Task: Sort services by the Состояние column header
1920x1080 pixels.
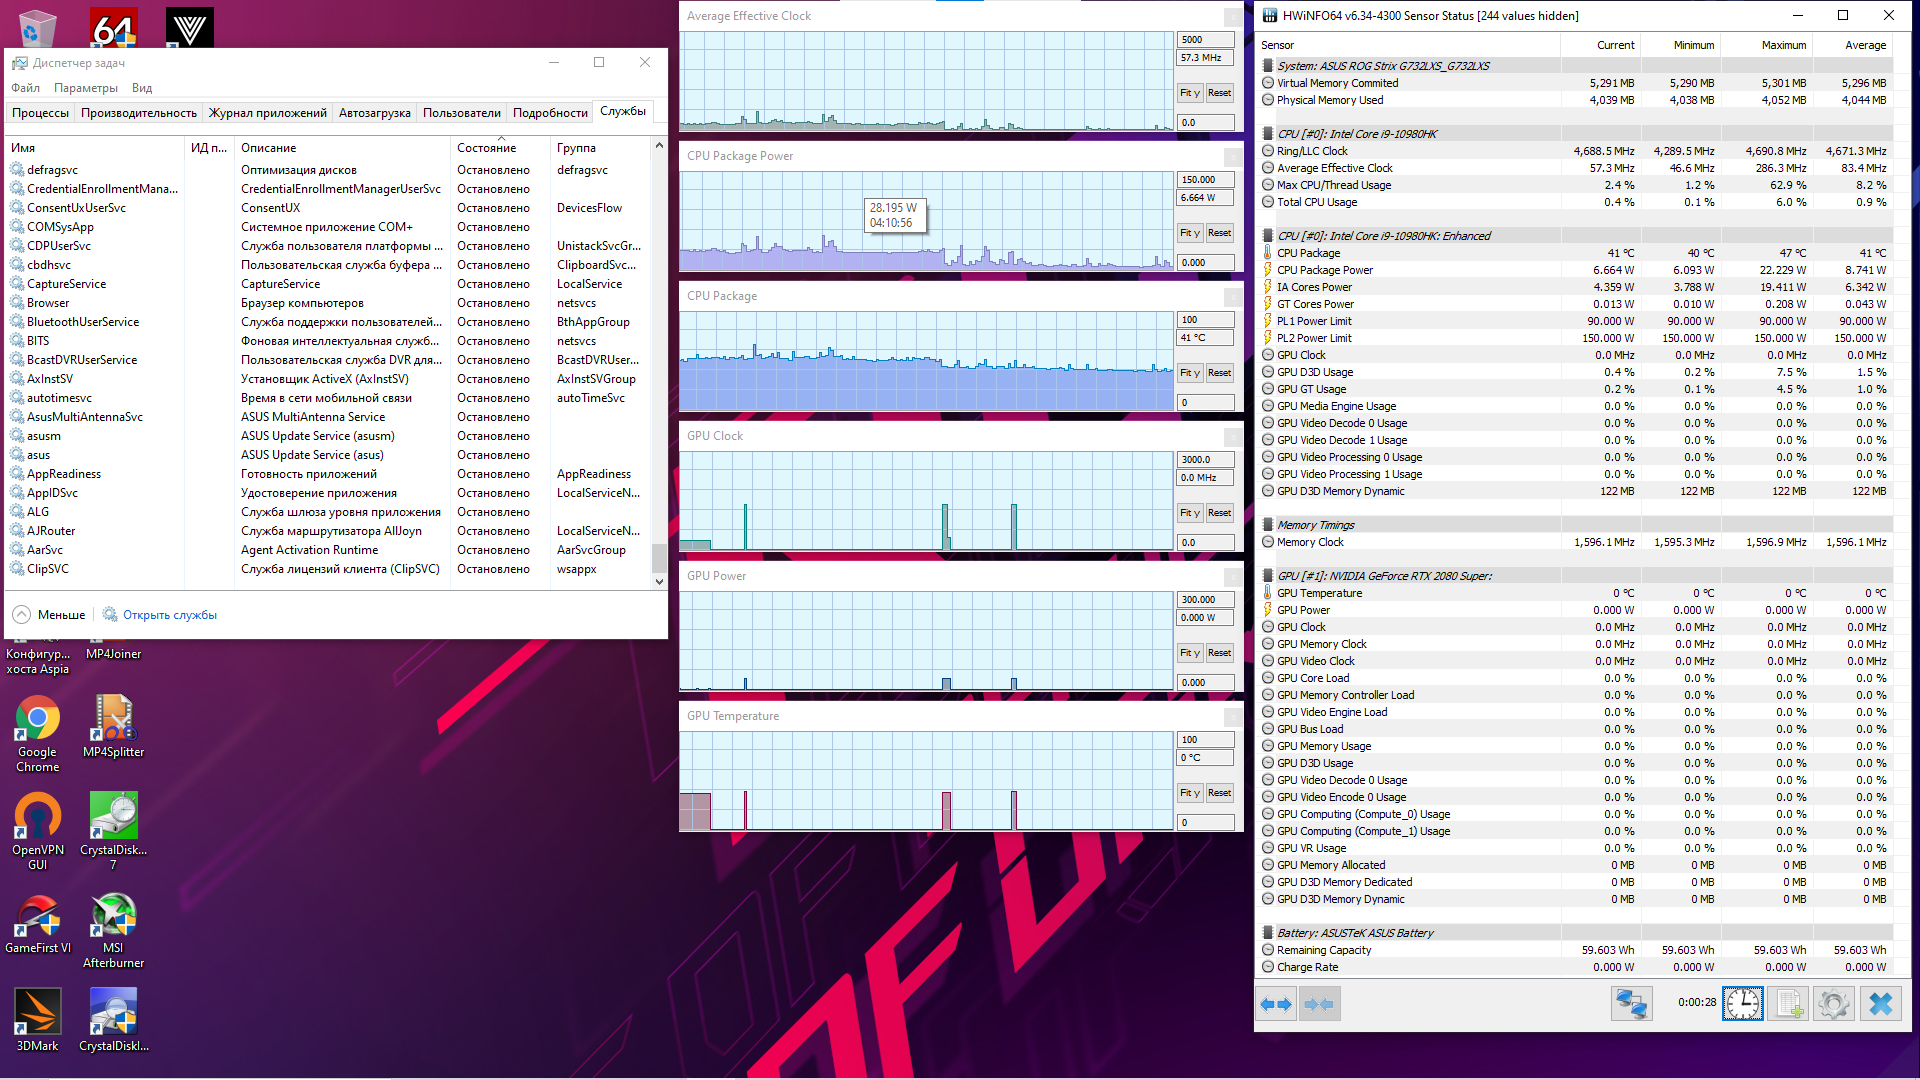Action: pyautogui.click(x=500, y=148)
